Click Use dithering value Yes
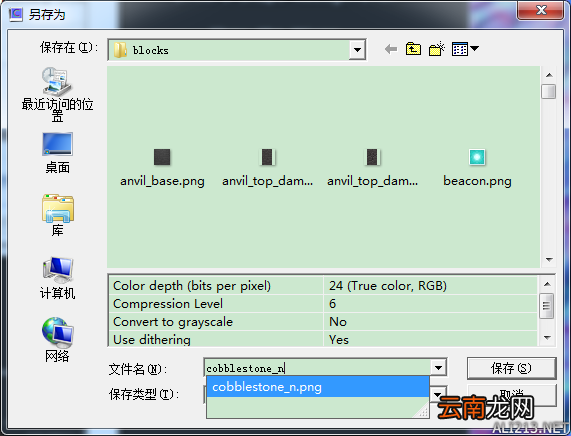Viewport: 571px width, 436px height. click(339, 339)
